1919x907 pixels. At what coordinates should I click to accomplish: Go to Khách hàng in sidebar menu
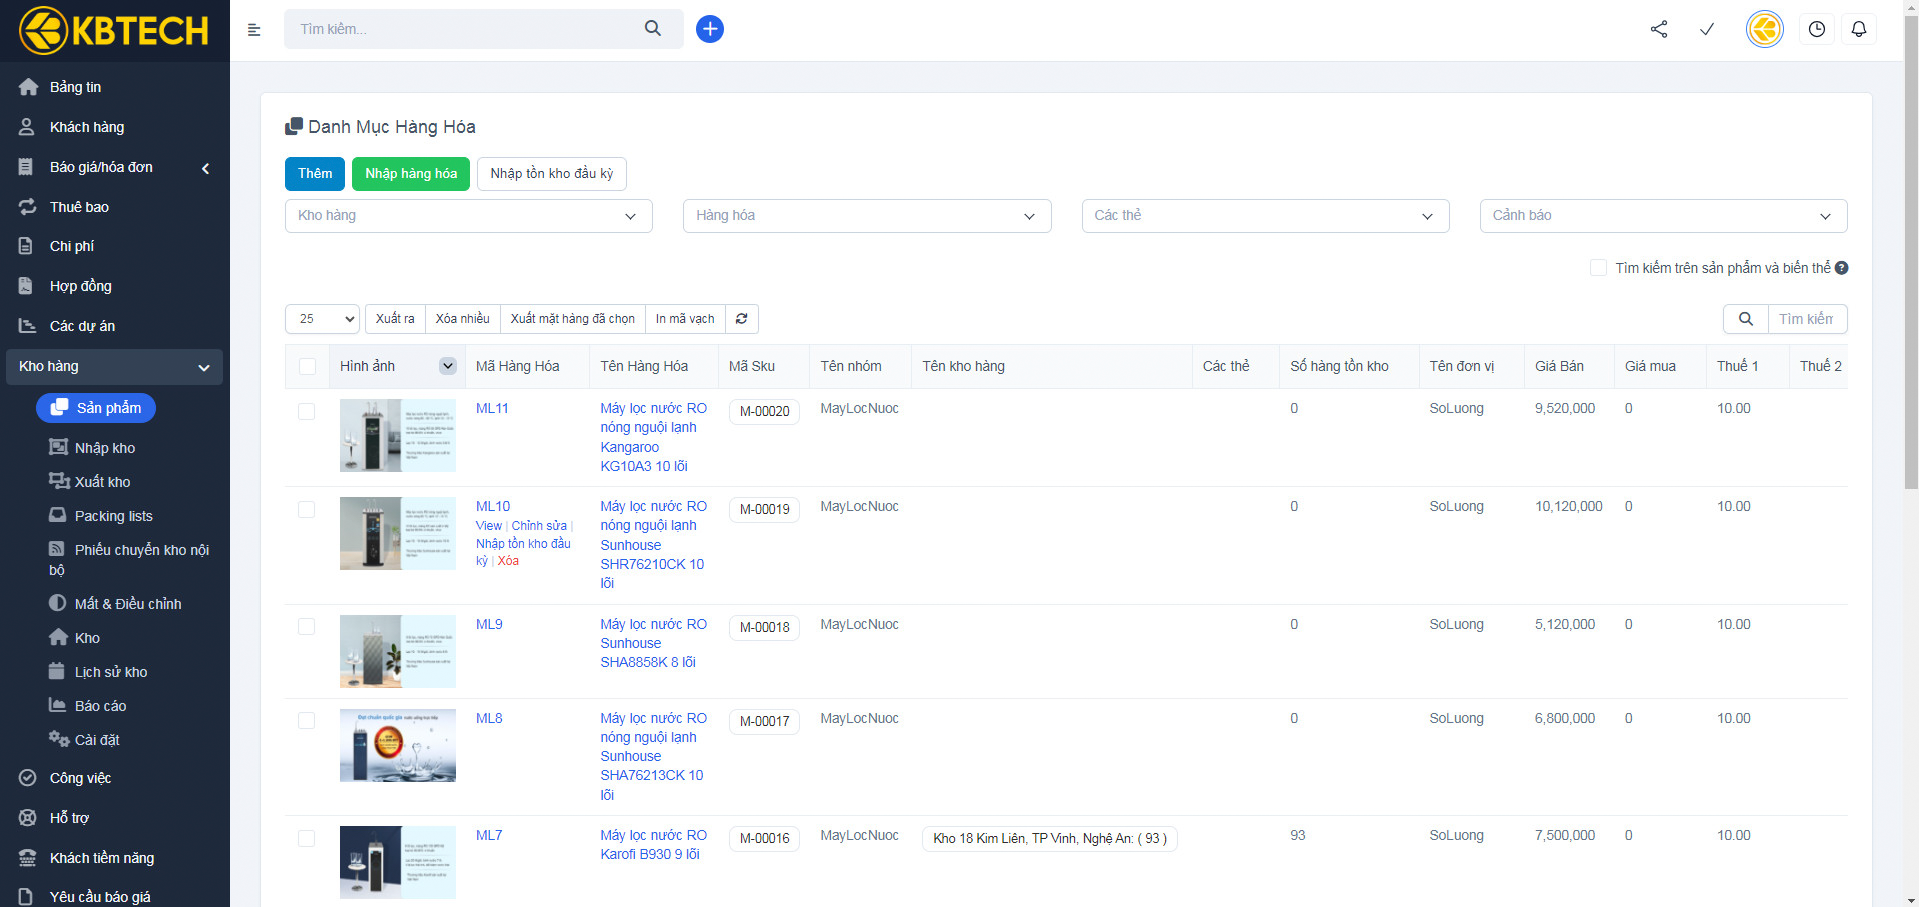(x=87, y=127)
